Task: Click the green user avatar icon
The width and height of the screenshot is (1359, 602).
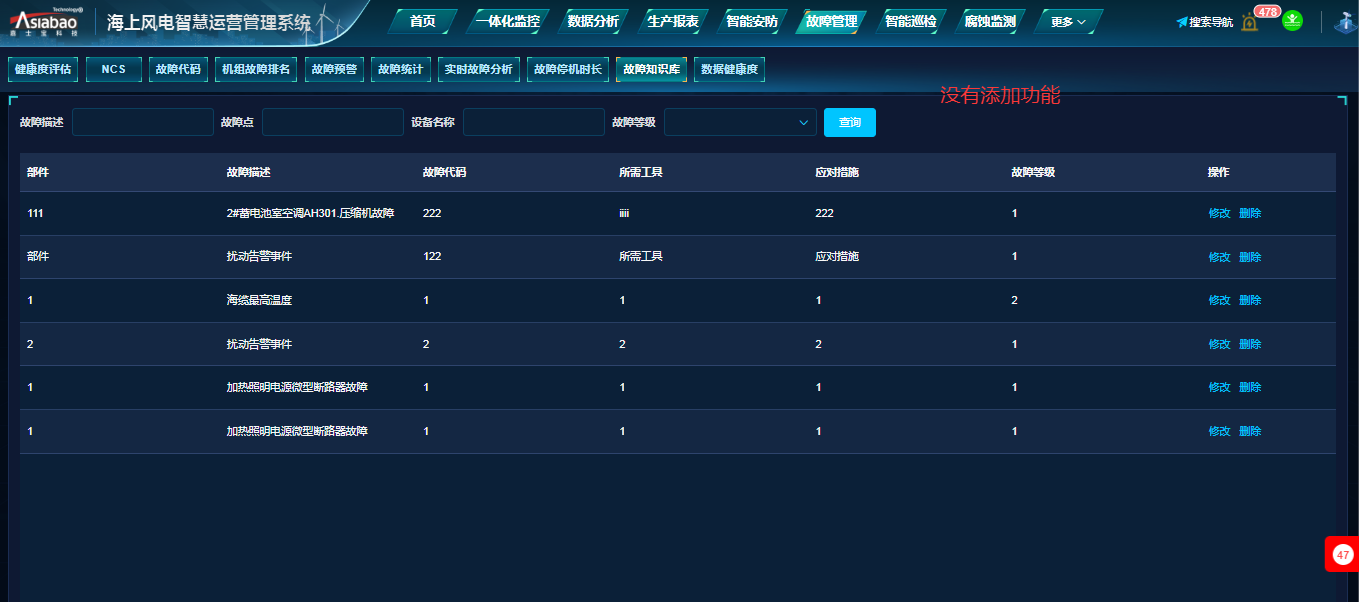Action: pyautogui.click(x=1292, y=21)
